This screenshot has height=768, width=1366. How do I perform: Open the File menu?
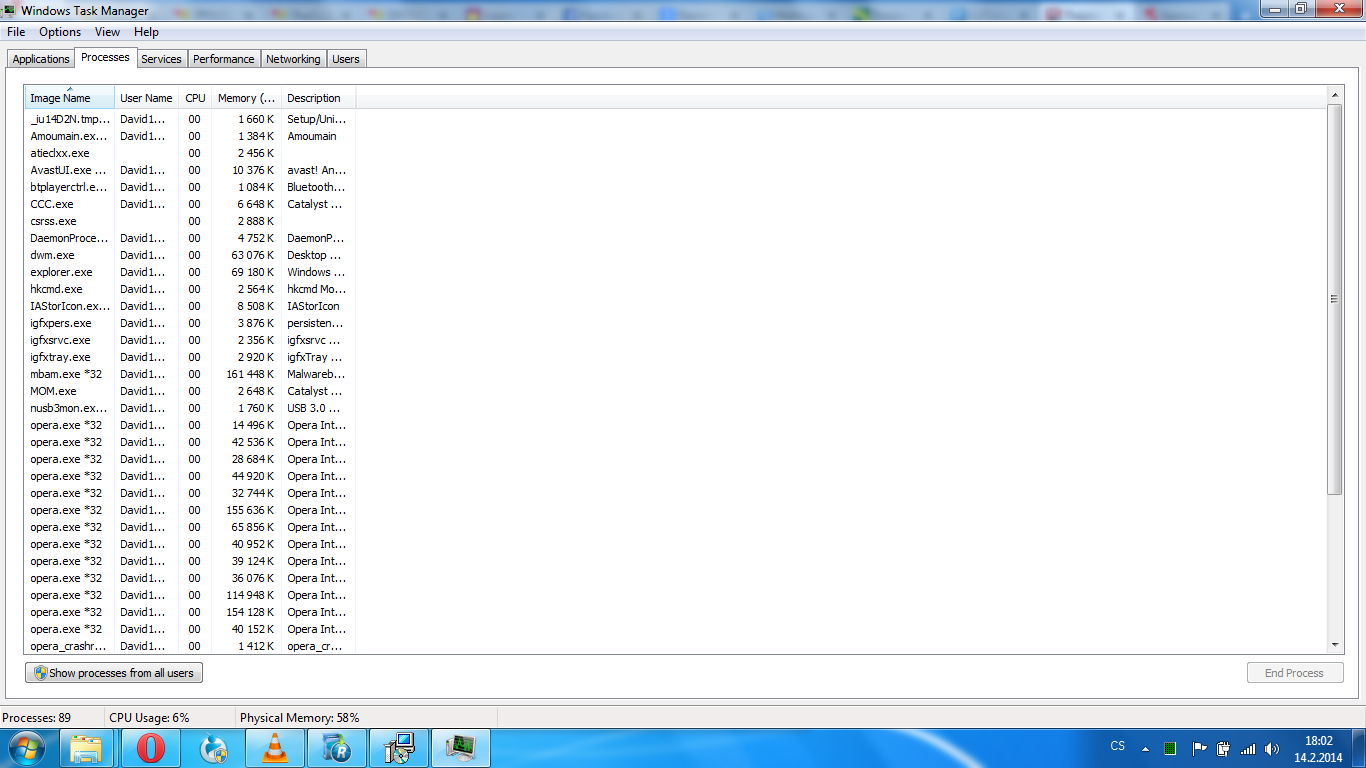(x=16, y=32)
